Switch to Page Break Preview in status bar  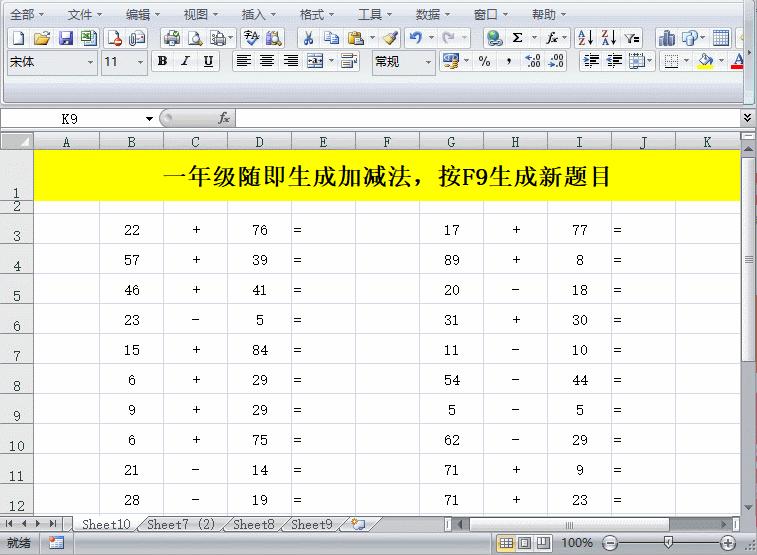tap(543, 543)
